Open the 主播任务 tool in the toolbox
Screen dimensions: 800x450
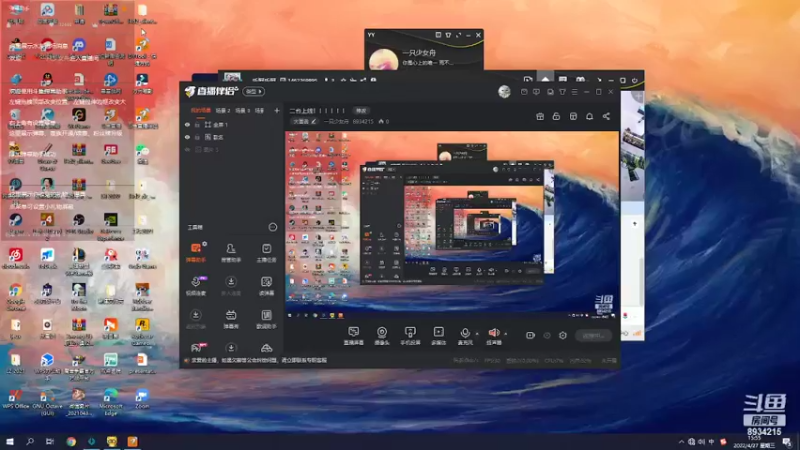(266, 252)
